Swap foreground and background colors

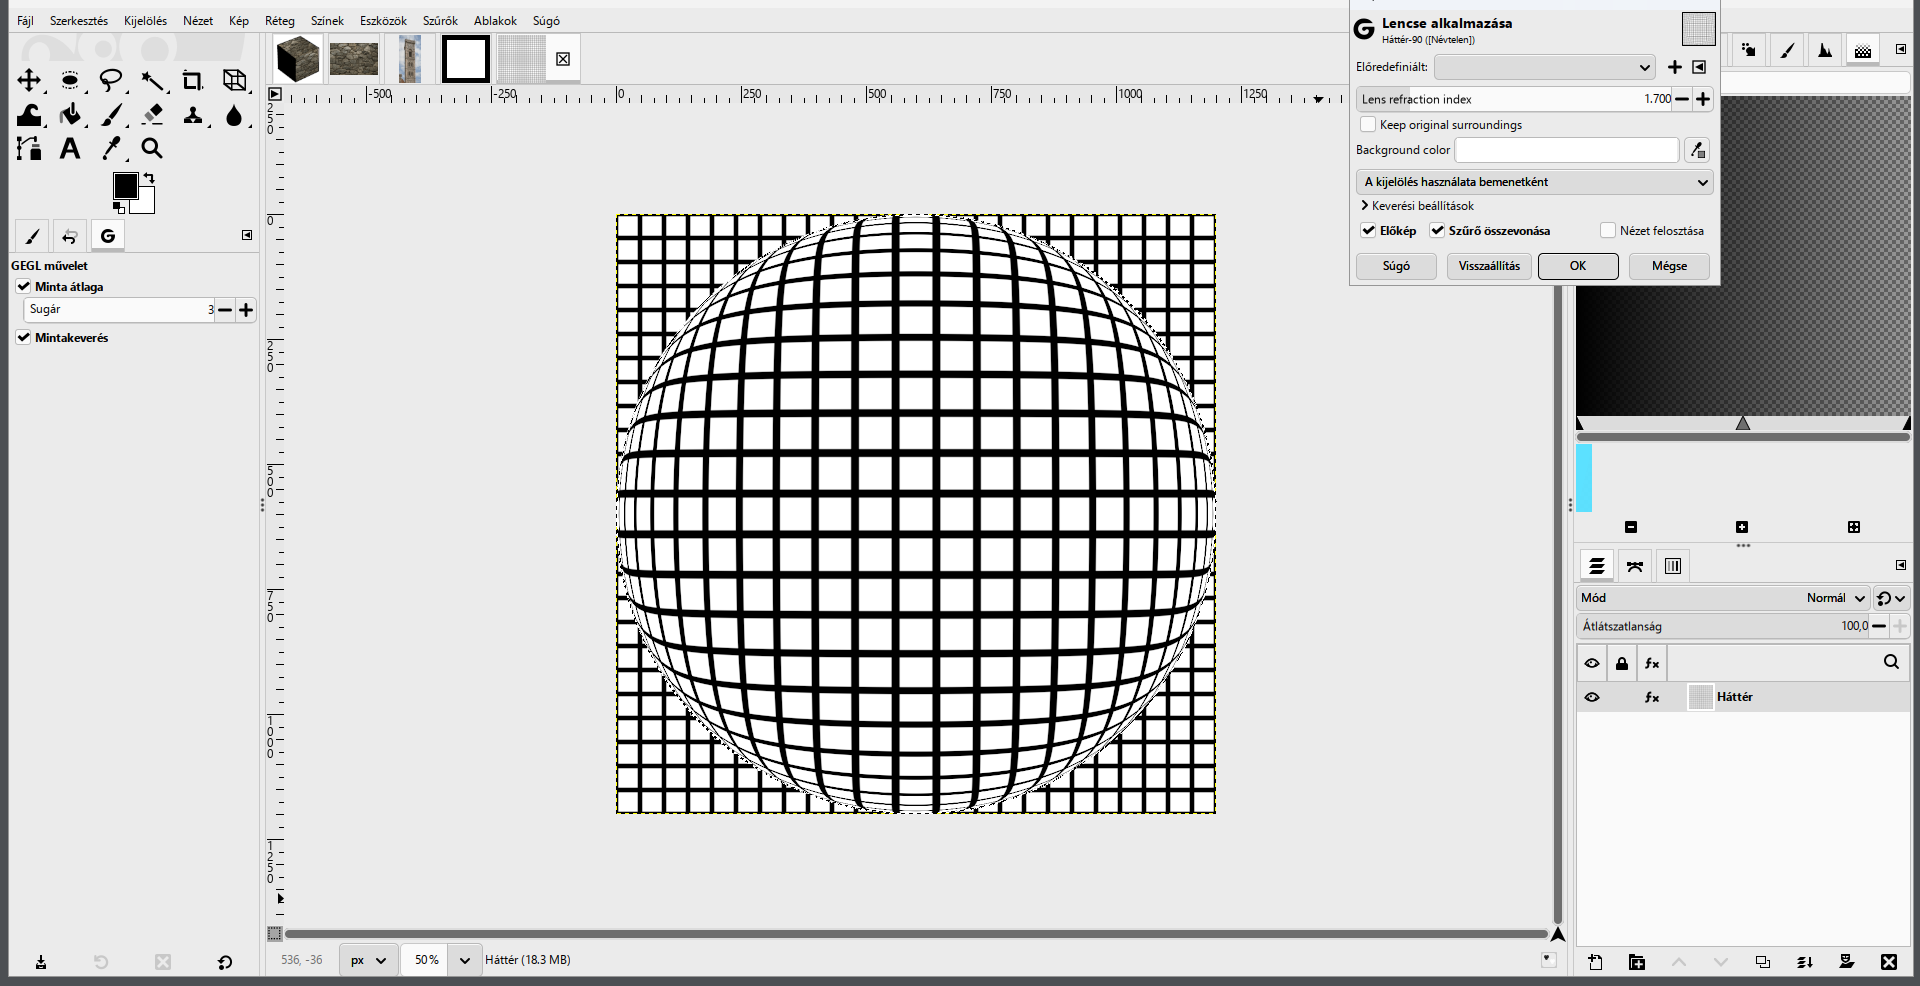149,178
